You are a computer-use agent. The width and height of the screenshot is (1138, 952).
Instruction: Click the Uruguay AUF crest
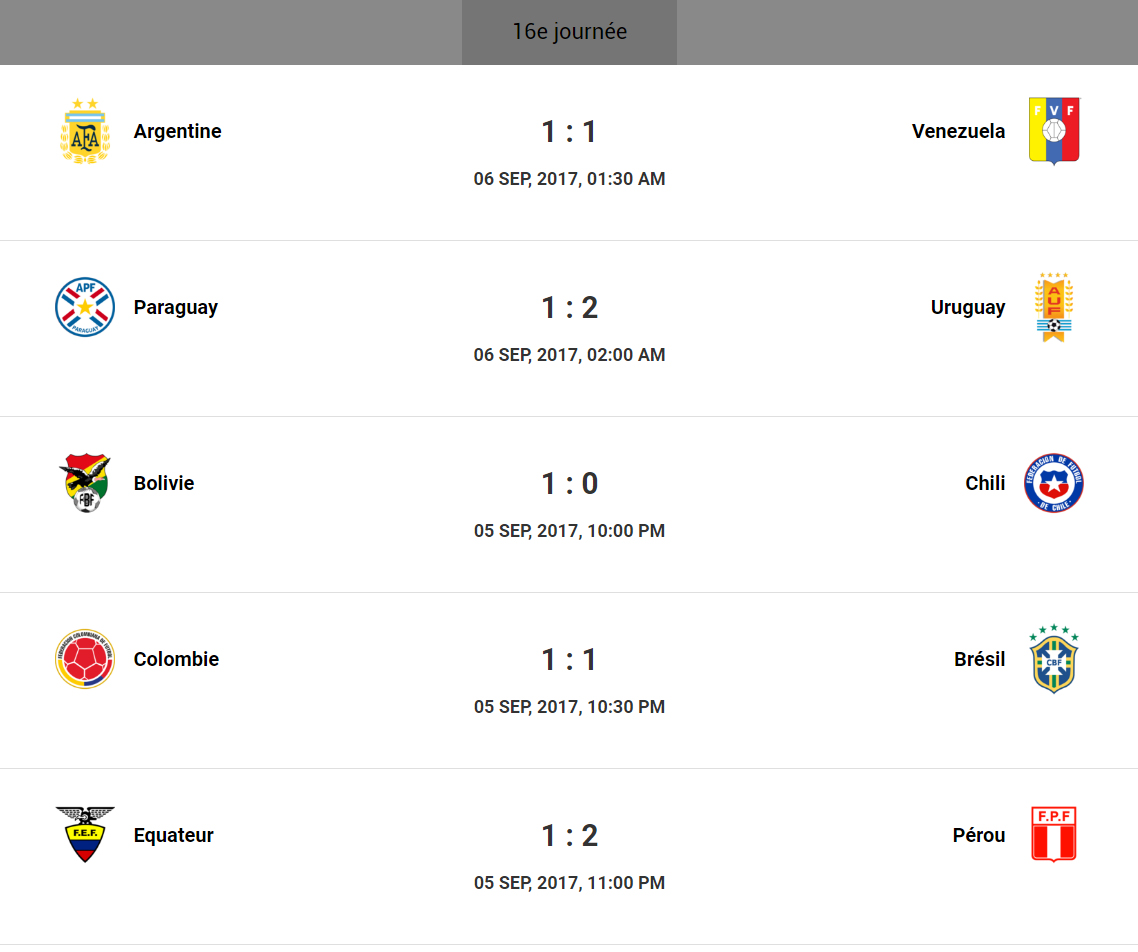1054,307
